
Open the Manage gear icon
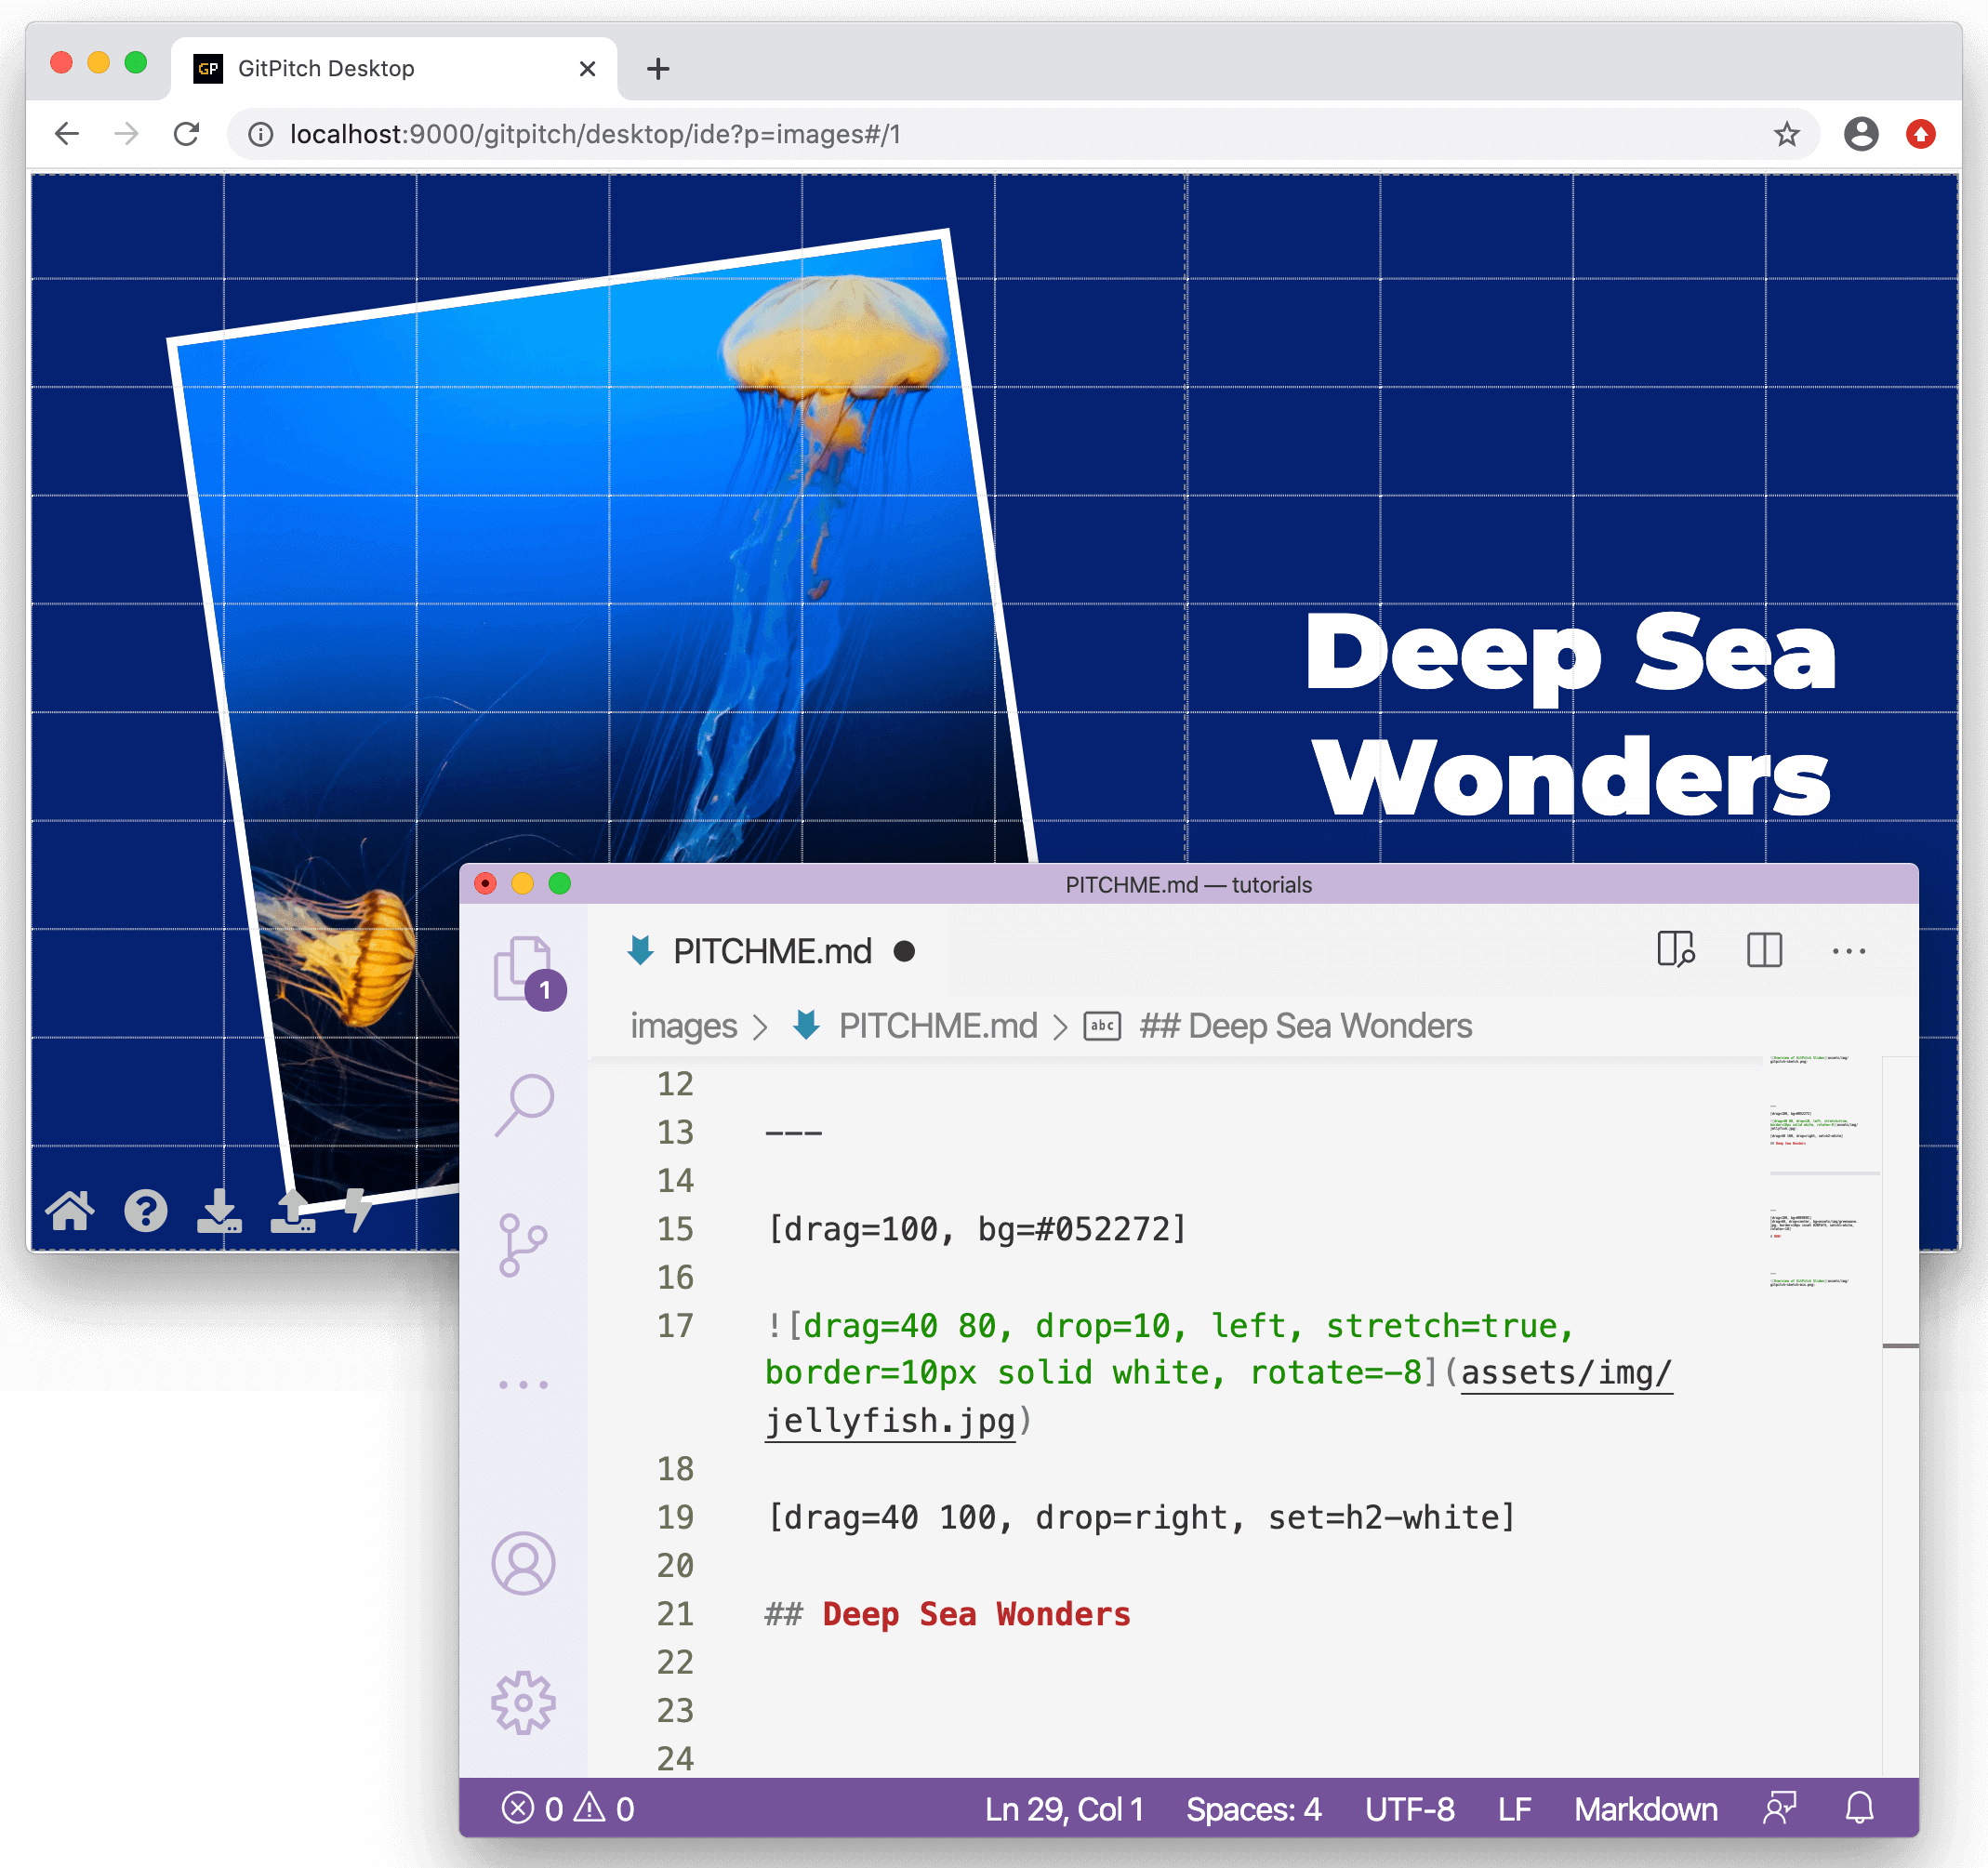tap(523, 1702)
